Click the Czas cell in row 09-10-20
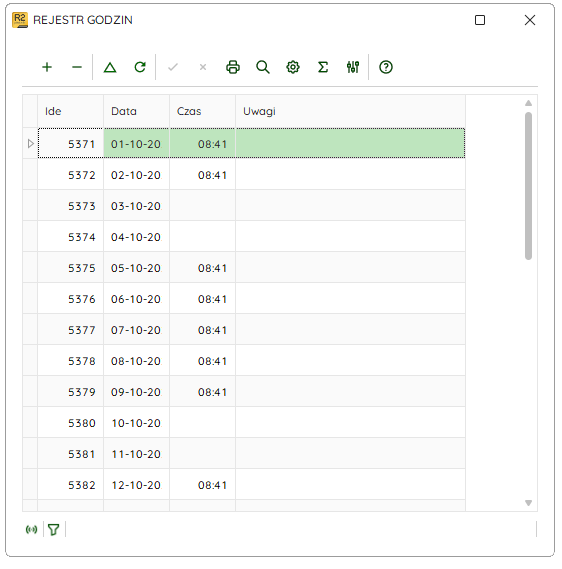The height and width of the screenshot is (569, 562). click(202, 392)
